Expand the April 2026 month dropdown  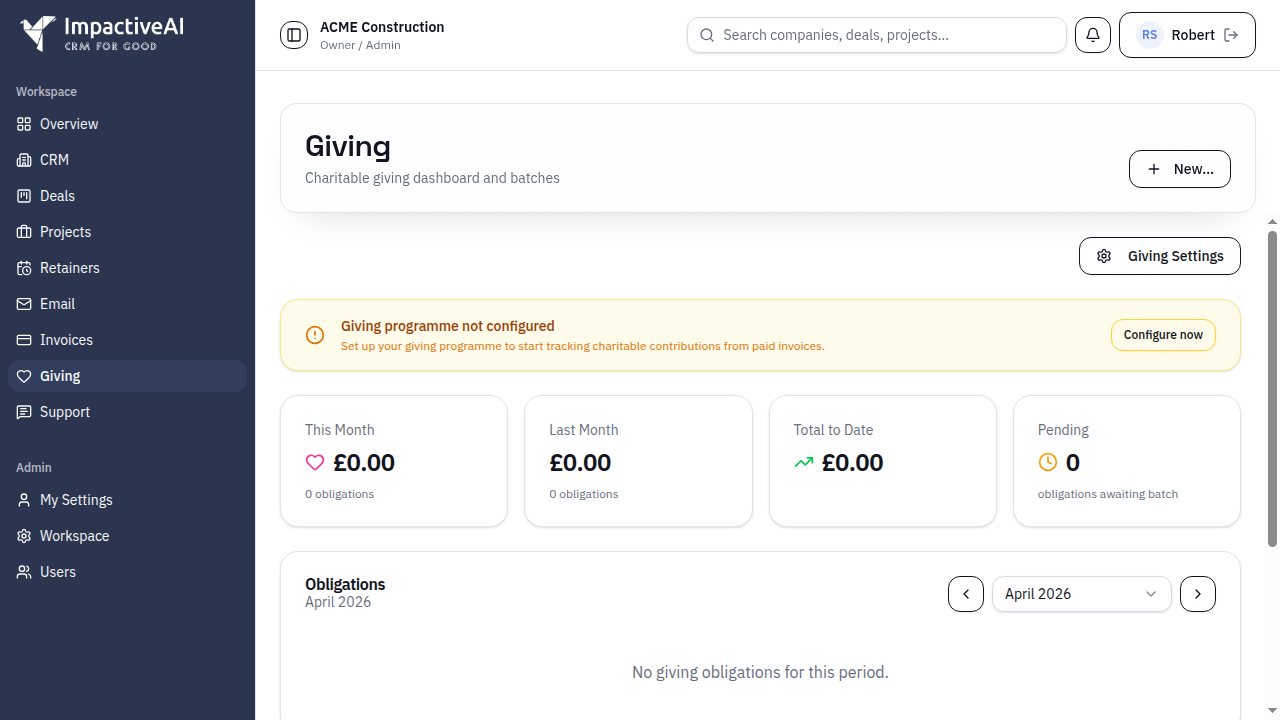coord(1081,594)
